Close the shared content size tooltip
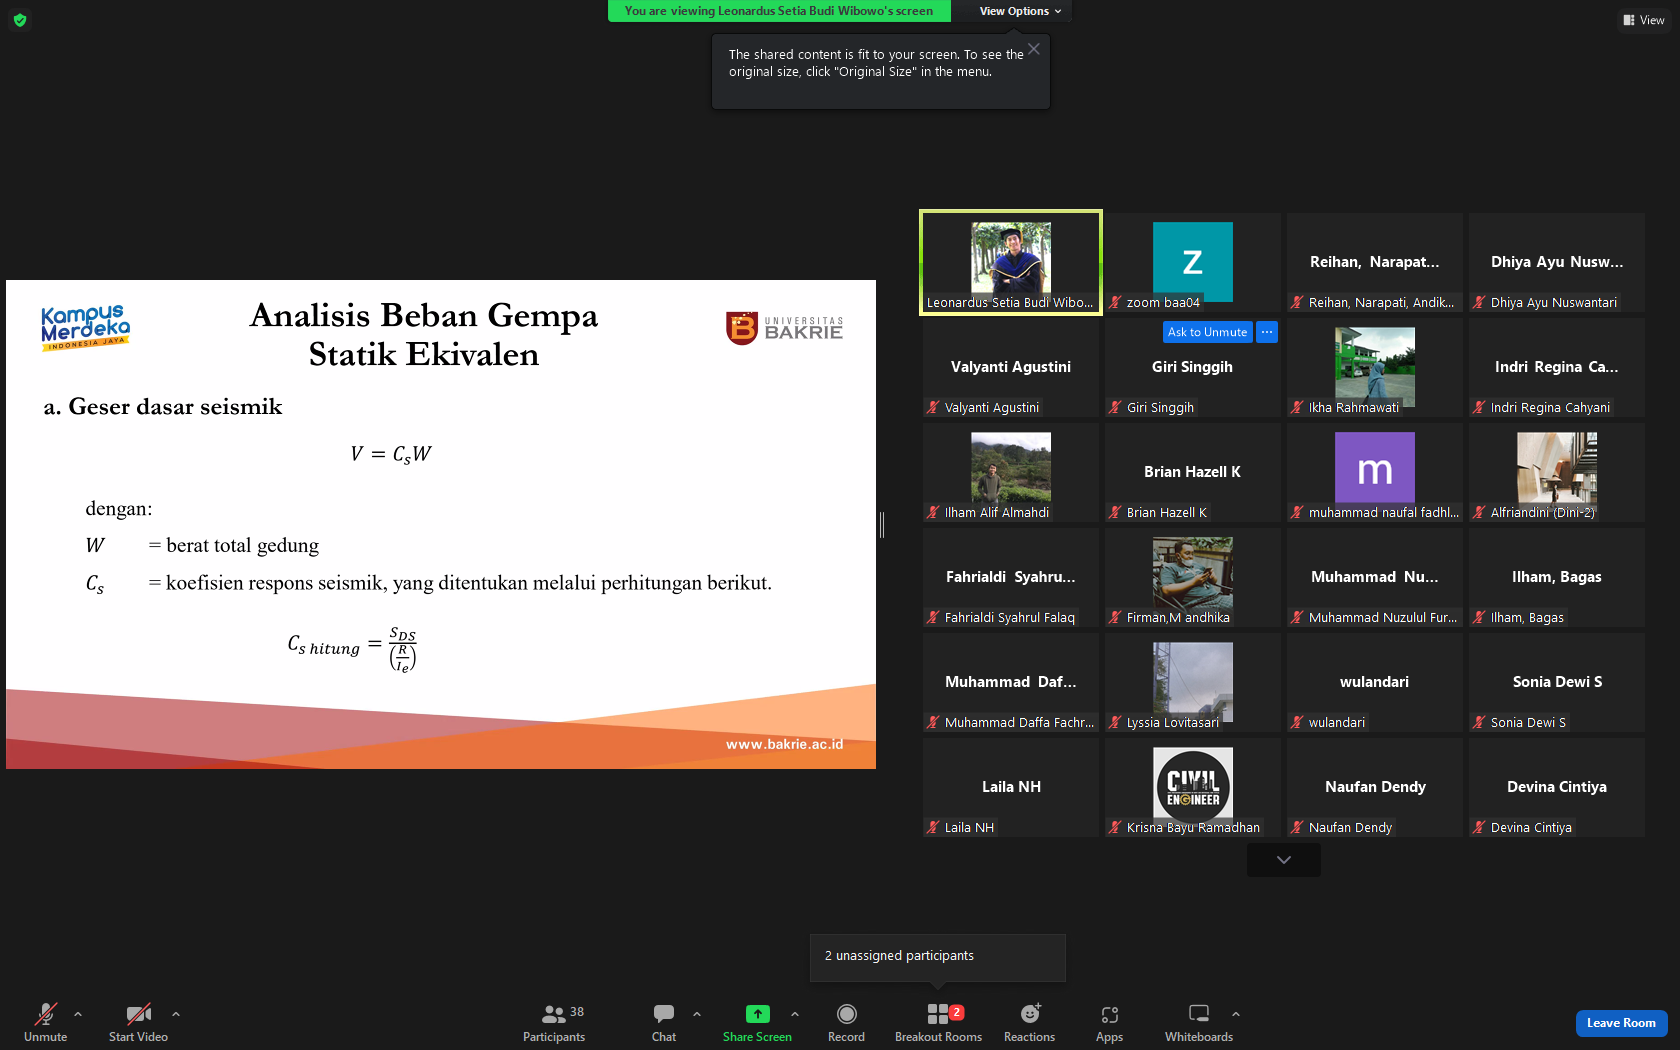This screenshot has width=1680, height=1050. [1034, 49]
